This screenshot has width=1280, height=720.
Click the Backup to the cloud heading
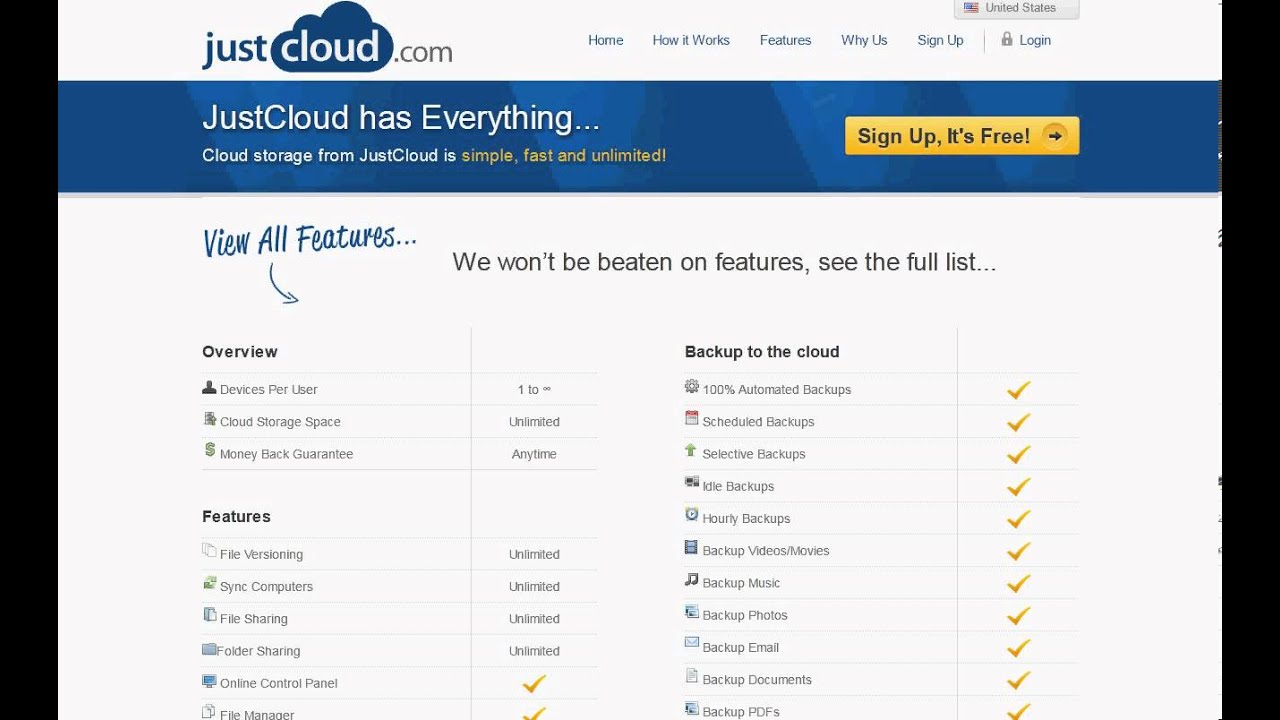tap(762, 352)
